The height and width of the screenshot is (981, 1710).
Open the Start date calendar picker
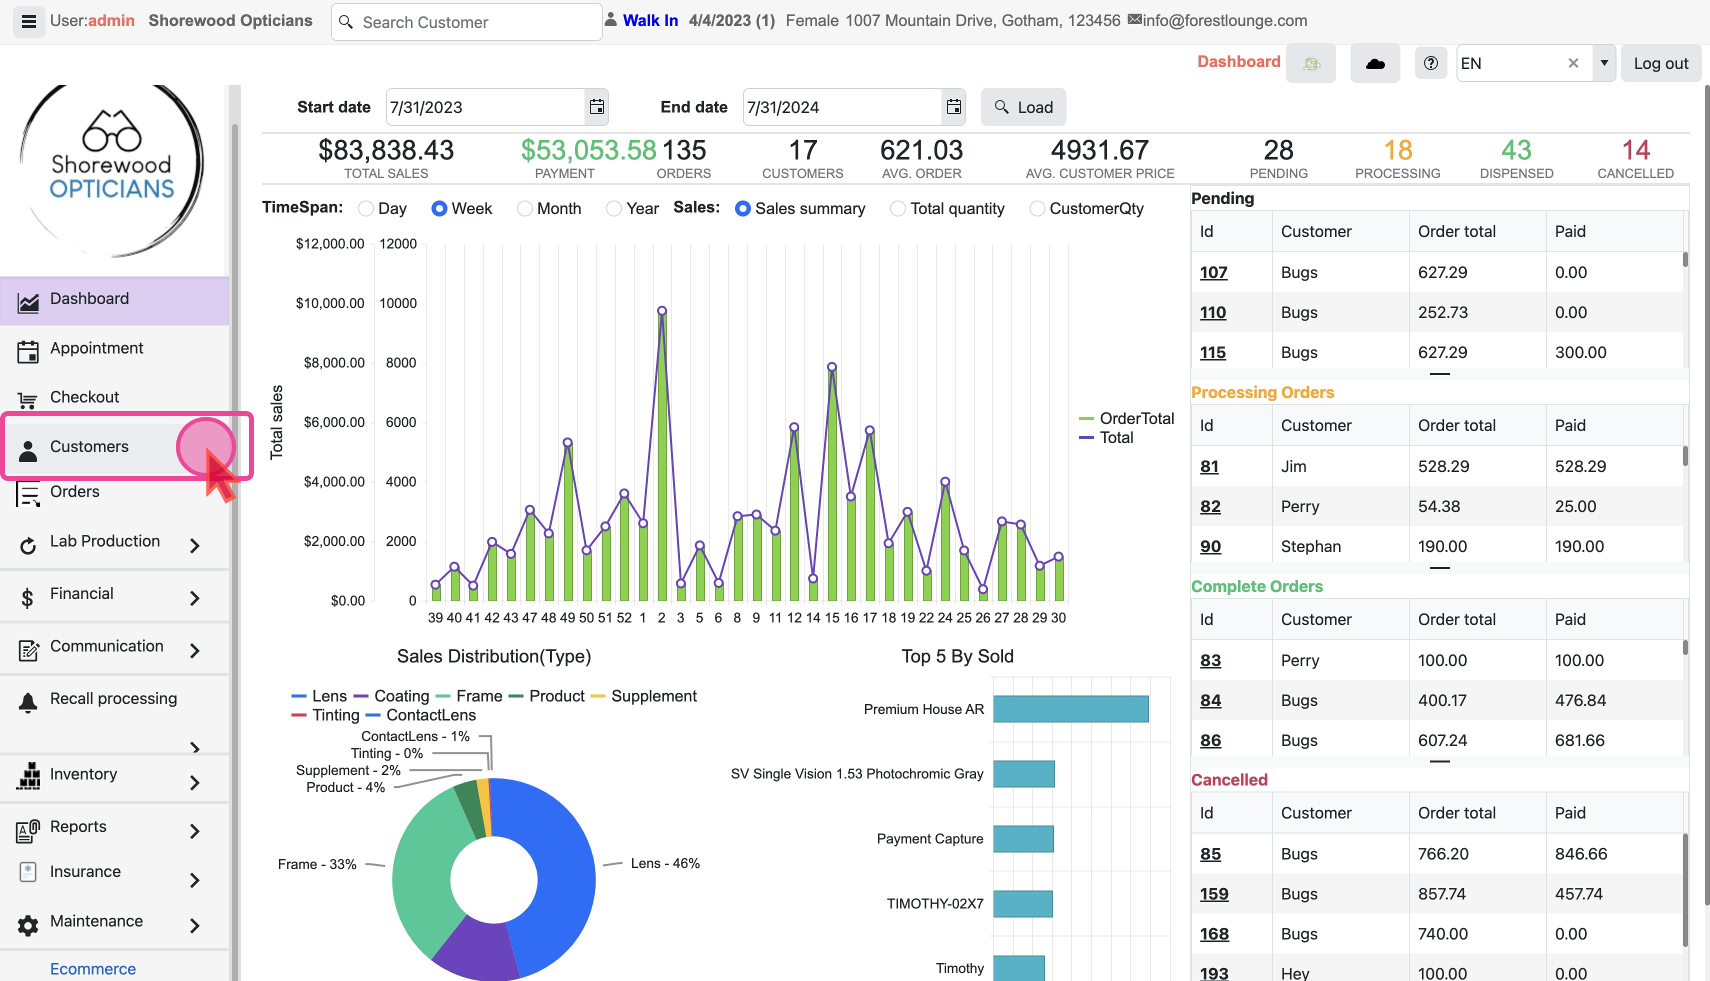tap(597, 107)
